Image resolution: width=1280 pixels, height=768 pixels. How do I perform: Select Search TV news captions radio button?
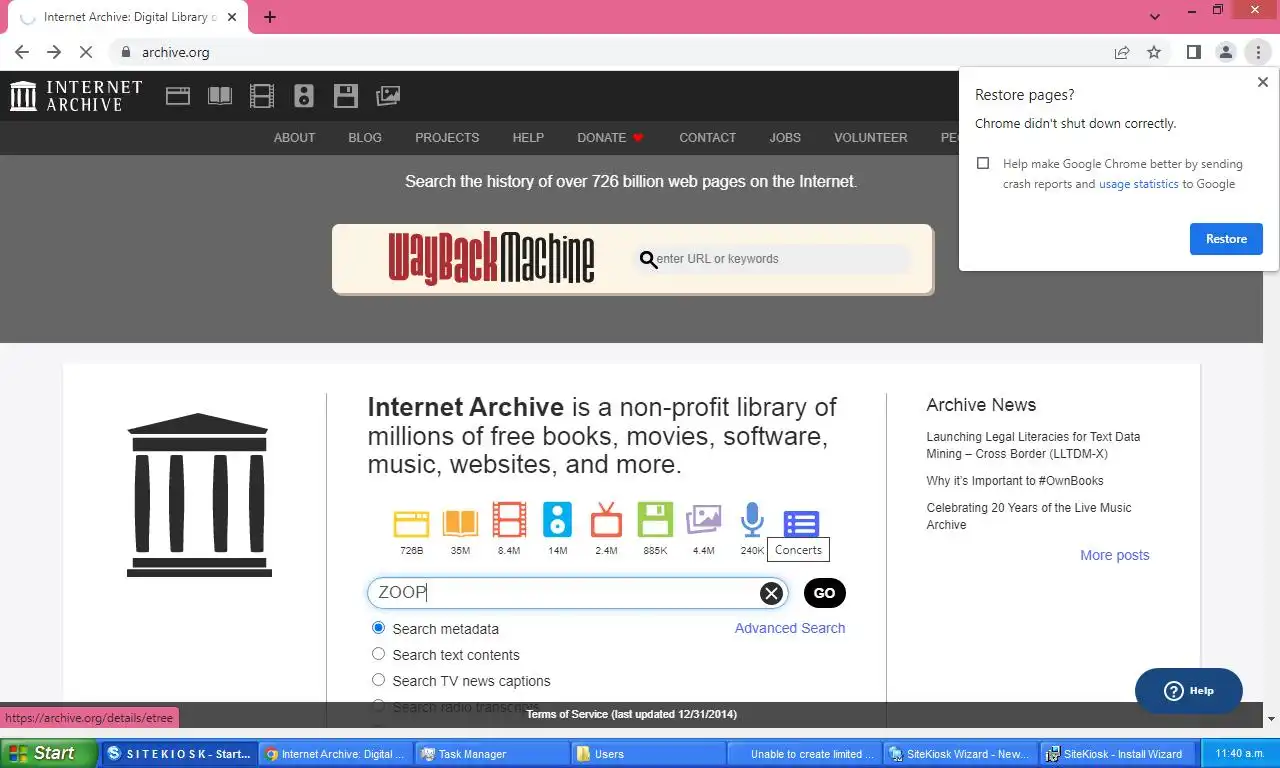(378, 680)
